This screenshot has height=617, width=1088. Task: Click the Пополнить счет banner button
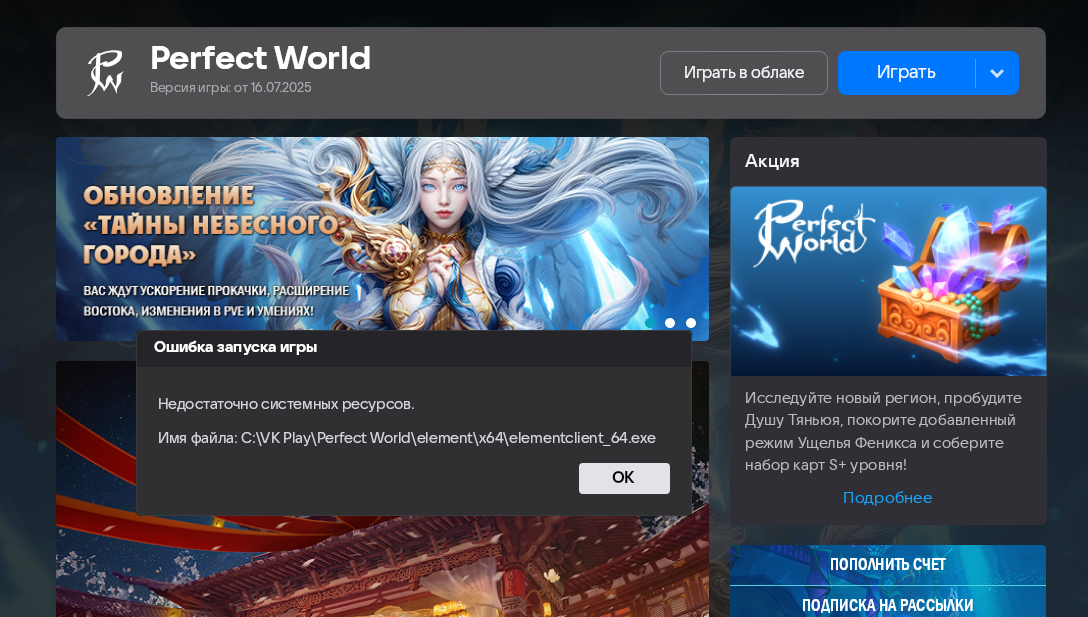887,565
